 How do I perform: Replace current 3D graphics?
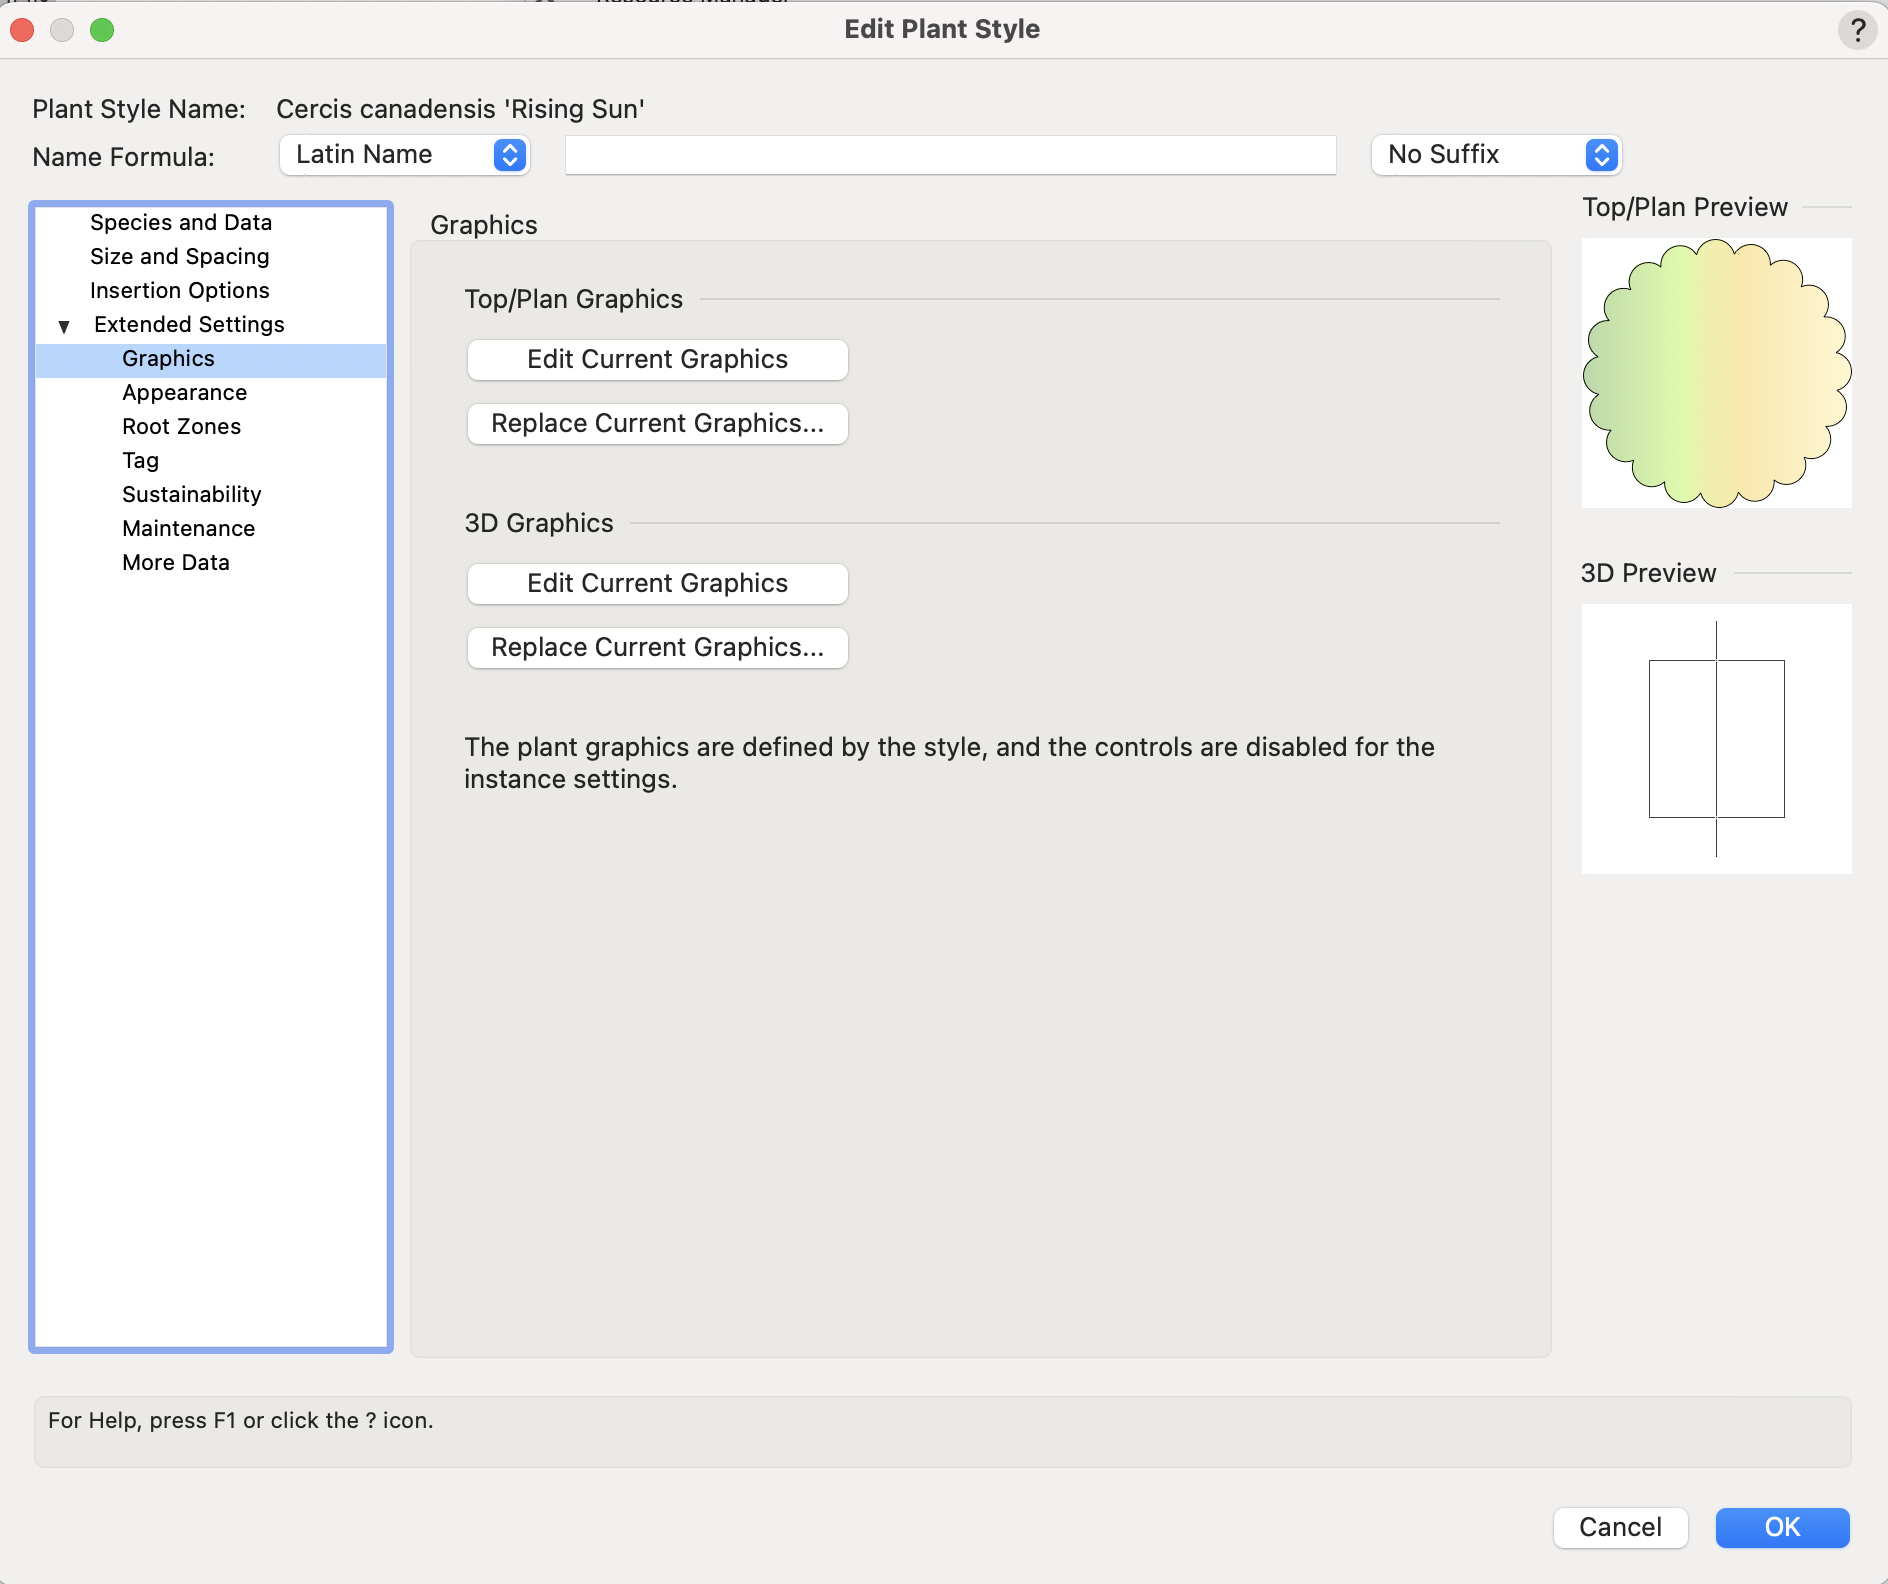pyautogui.click(x=656, y=647)
